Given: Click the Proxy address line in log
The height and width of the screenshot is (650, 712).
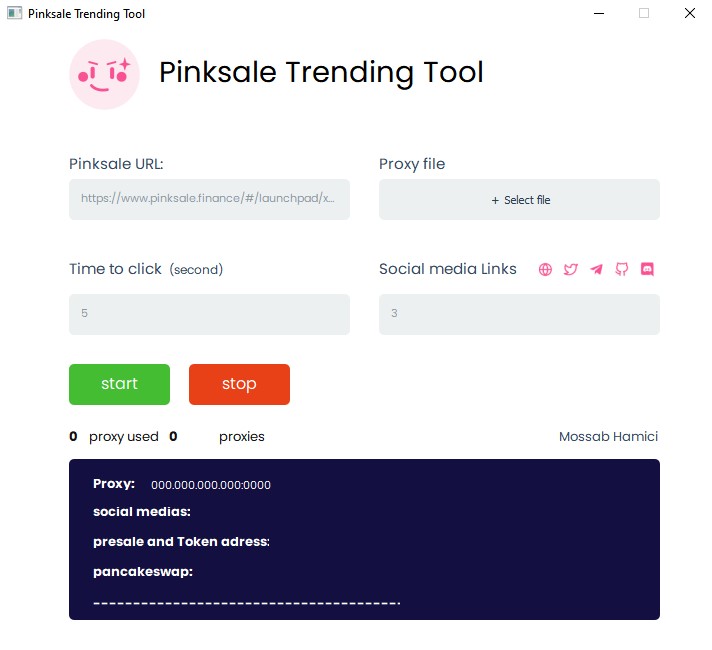Looking at the screenshot, I should (x=182, y=484).
